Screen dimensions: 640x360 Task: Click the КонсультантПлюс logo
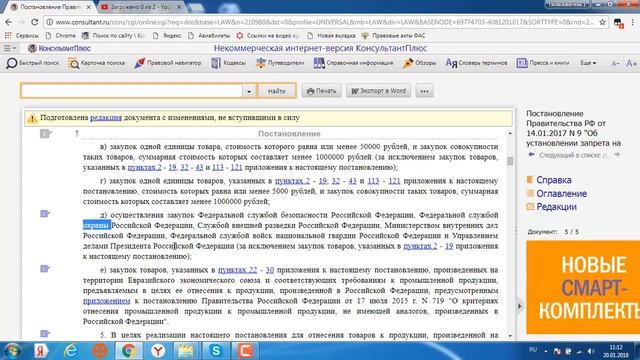60,48
